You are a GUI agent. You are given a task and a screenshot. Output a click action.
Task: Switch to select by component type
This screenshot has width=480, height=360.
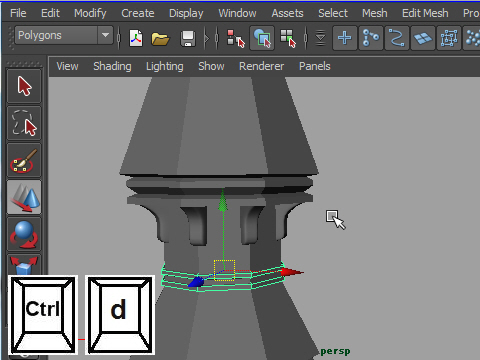click(288, 38)
